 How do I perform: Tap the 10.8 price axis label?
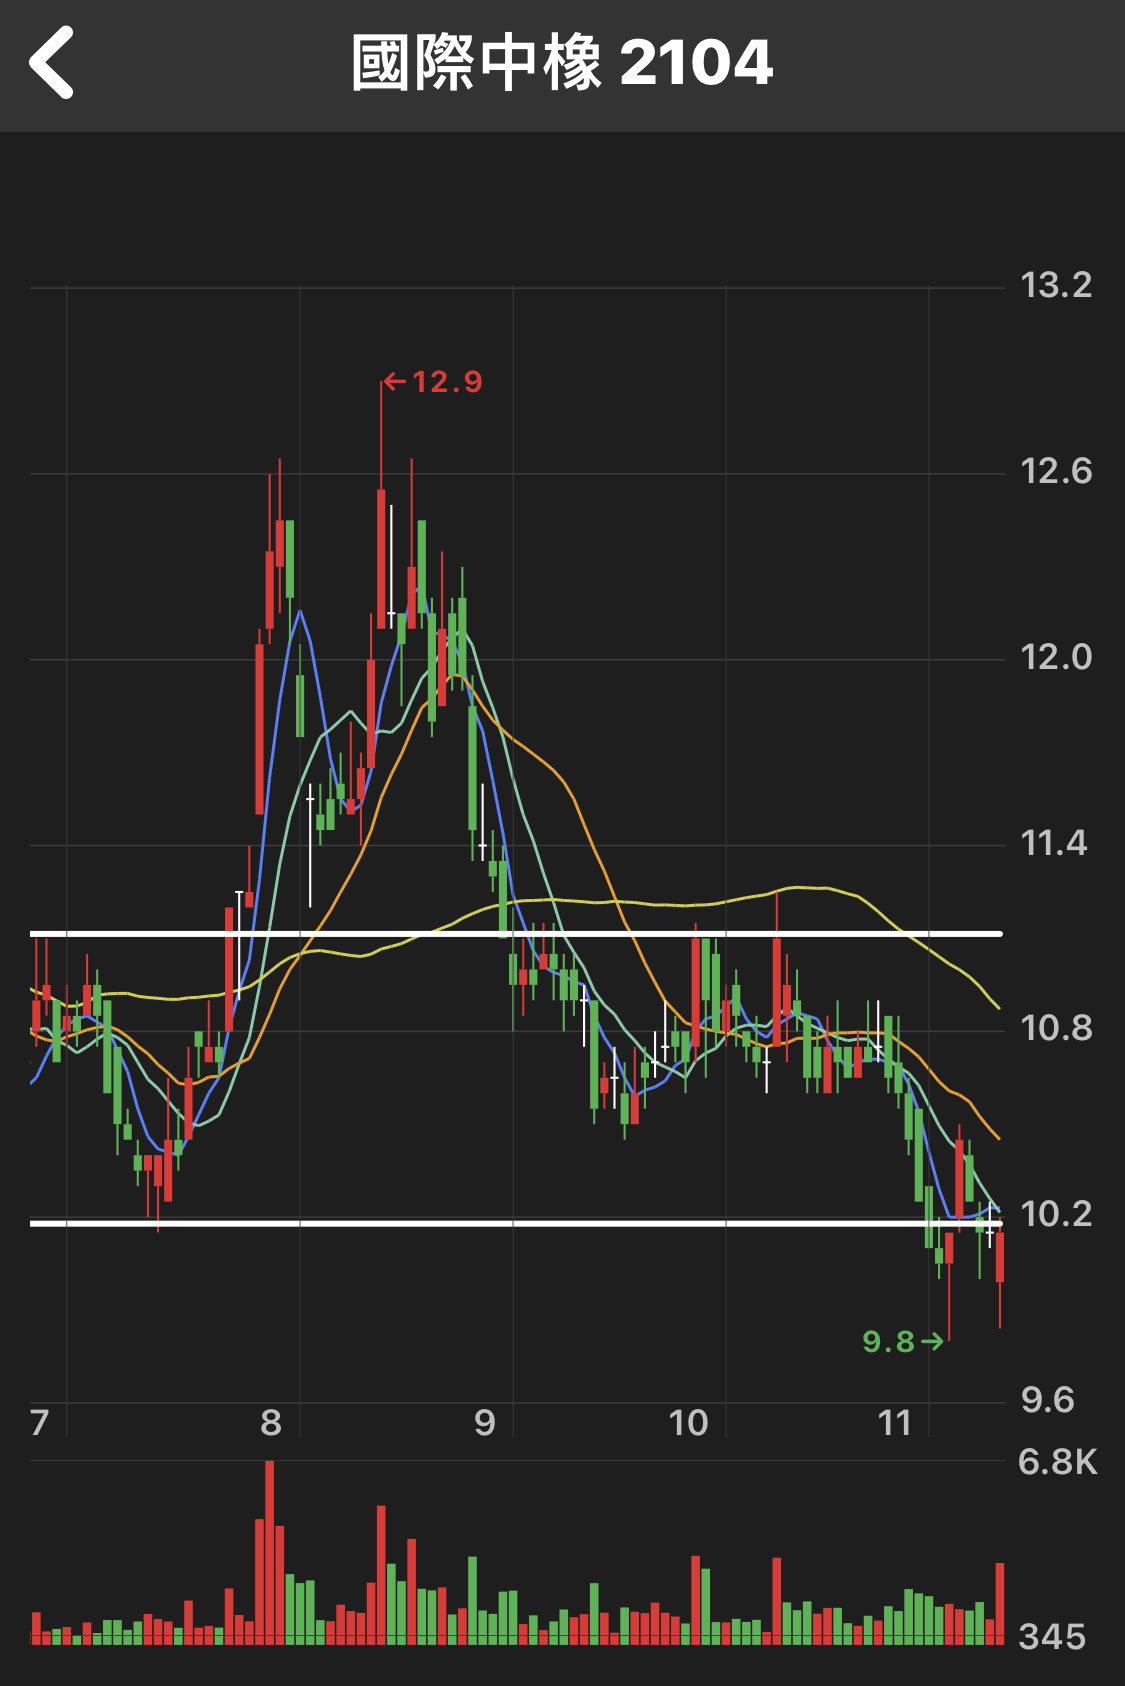click(1055, 1028)
